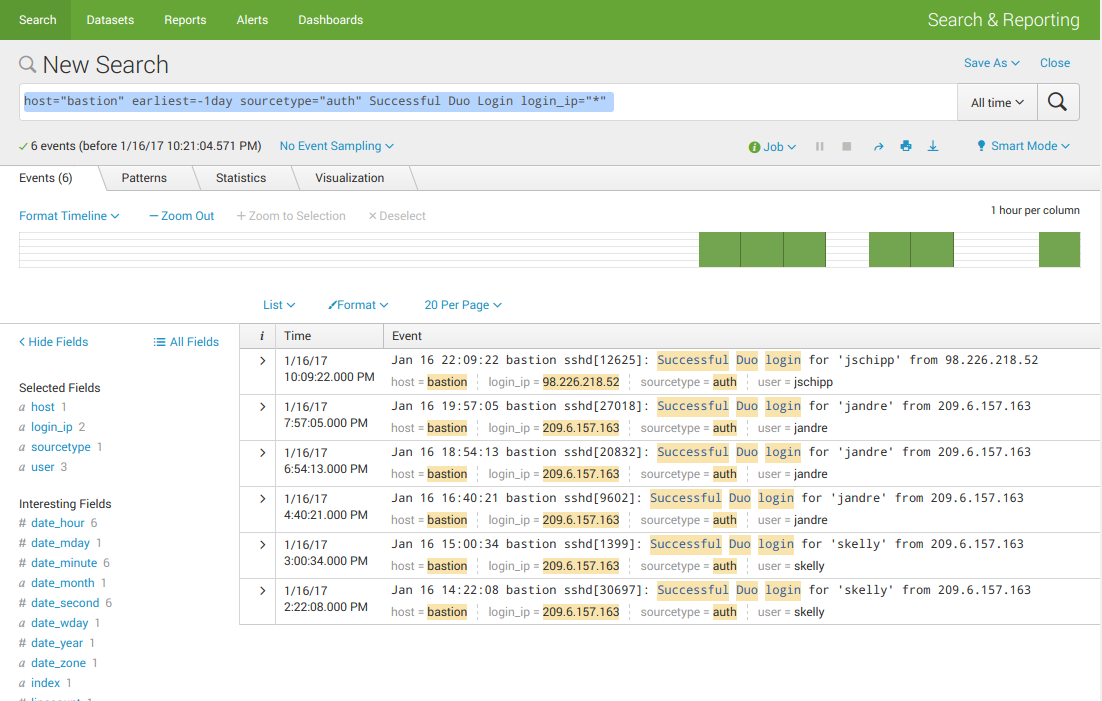Expand the jschipp login event row

pos(262,361)
